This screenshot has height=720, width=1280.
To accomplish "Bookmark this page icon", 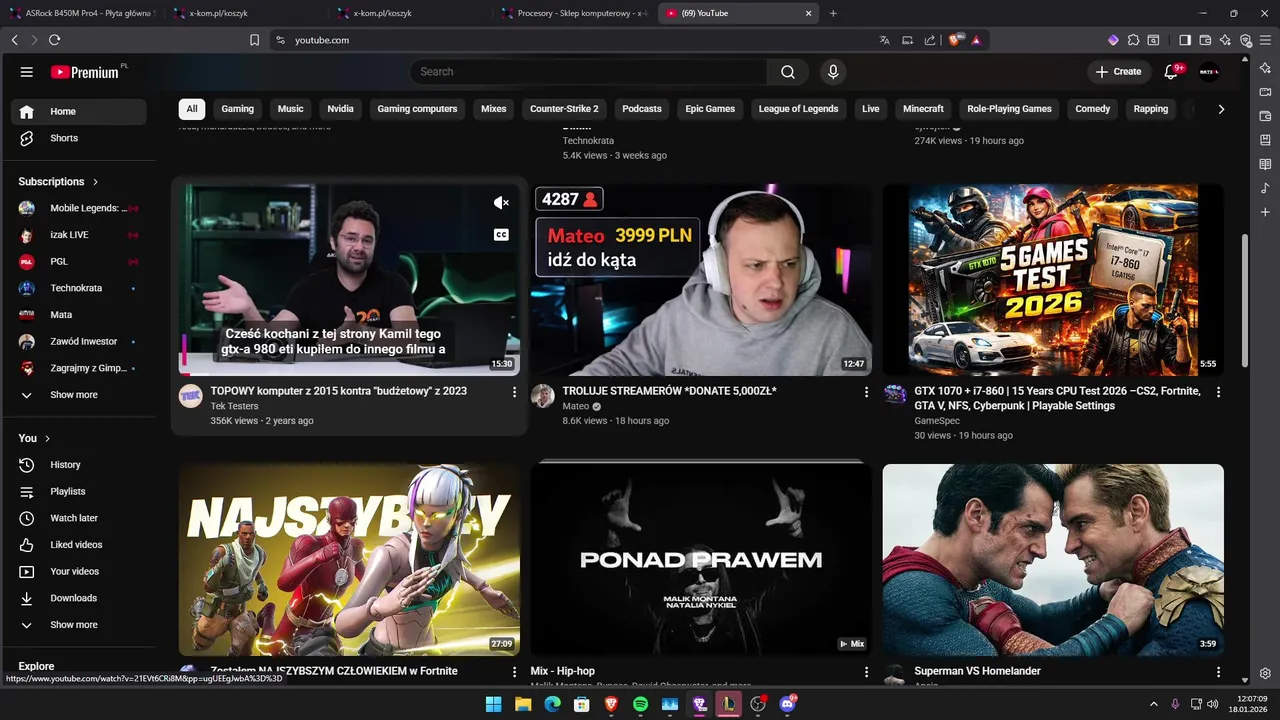I will pyautogui.click(x=254, y=40).
